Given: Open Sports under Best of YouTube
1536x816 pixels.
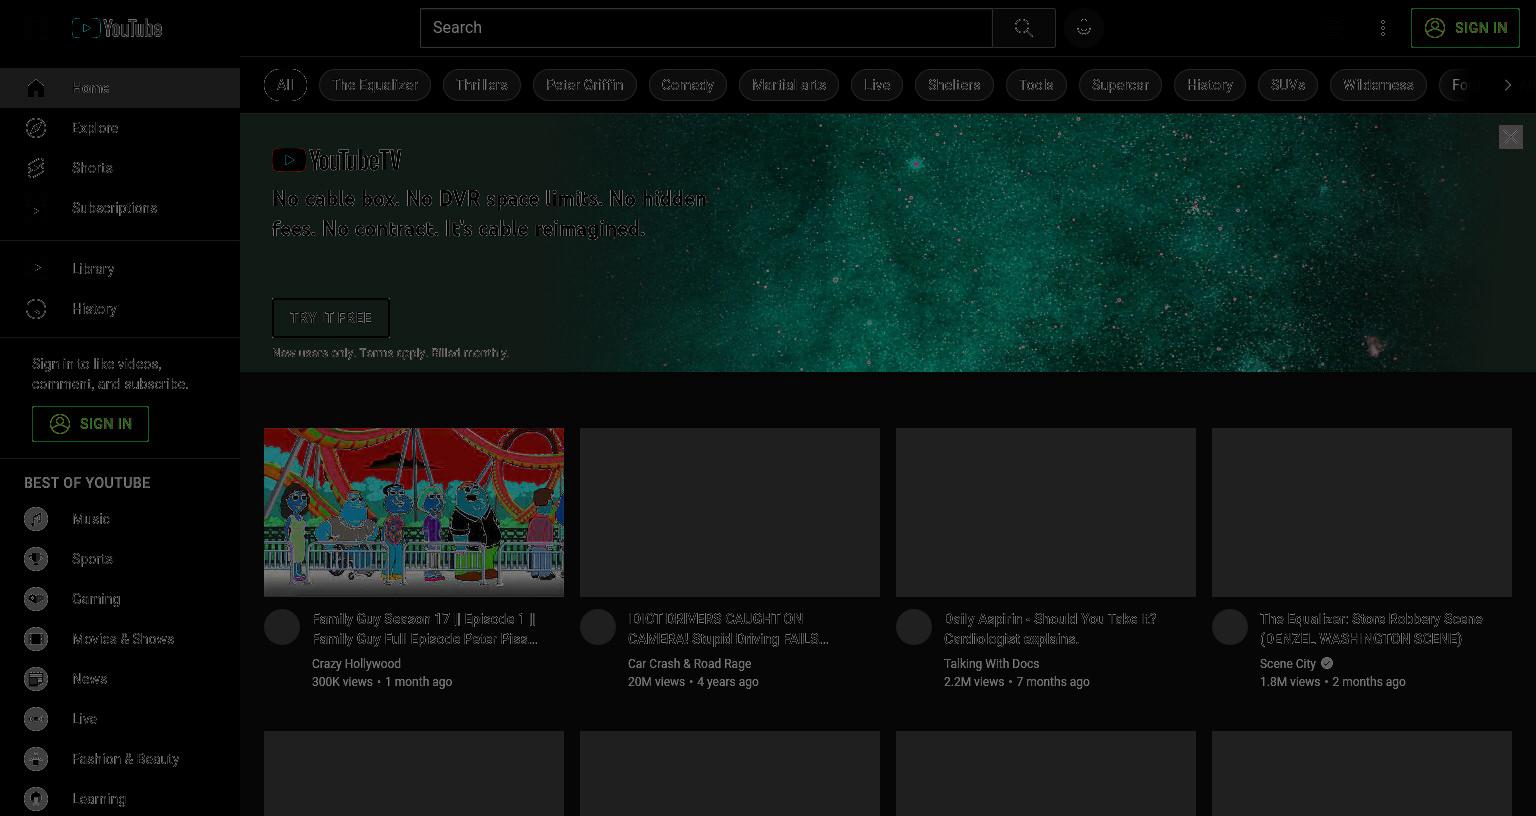Looking at the screenshot, I should tap(120, 559).
